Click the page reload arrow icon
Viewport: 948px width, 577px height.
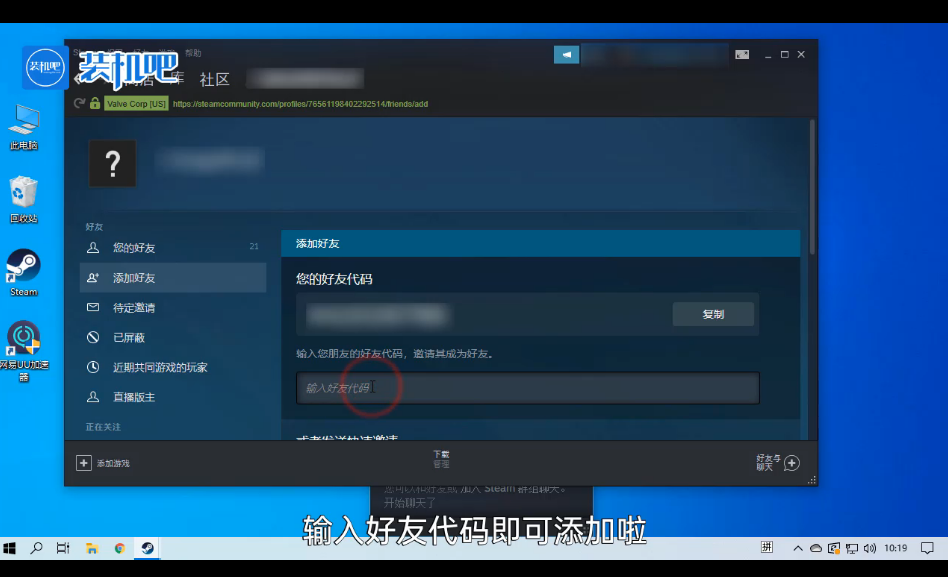(79, 103)
